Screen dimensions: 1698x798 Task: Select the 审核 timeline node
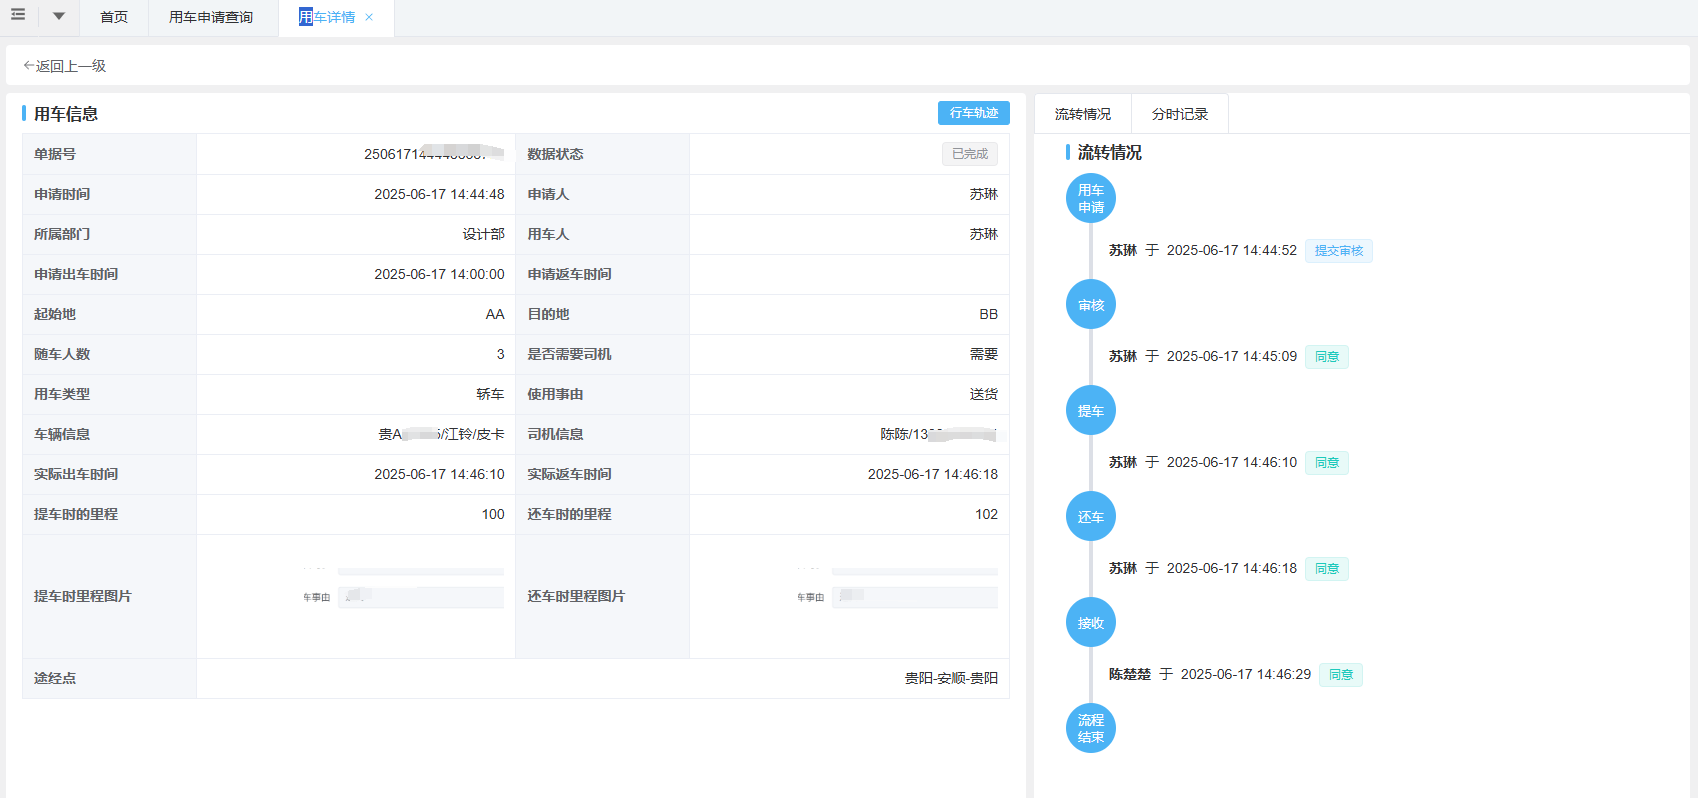coord(1090,305)
